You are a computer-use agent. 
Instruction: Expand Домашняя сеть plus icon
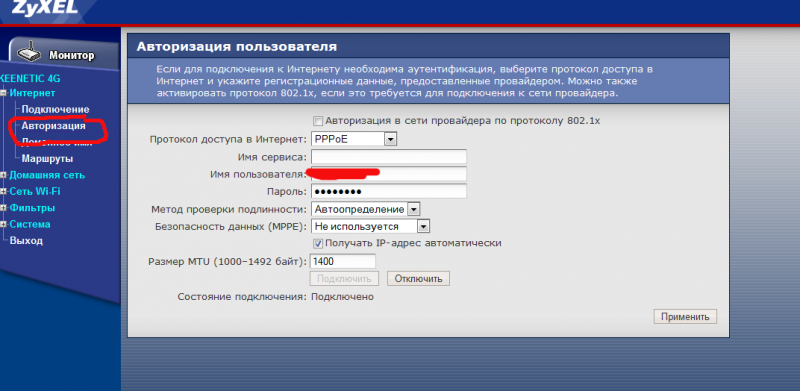4,175
